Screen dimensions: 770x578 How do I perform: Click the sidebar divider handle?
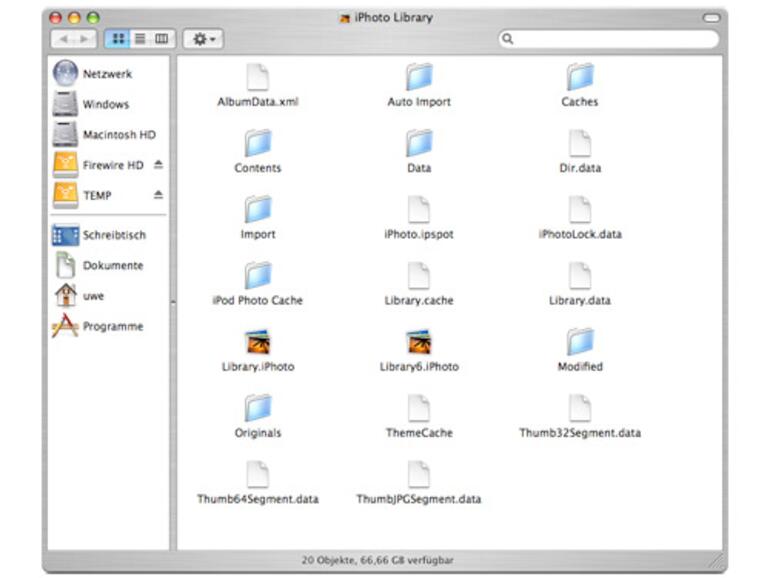pos(173,303)
